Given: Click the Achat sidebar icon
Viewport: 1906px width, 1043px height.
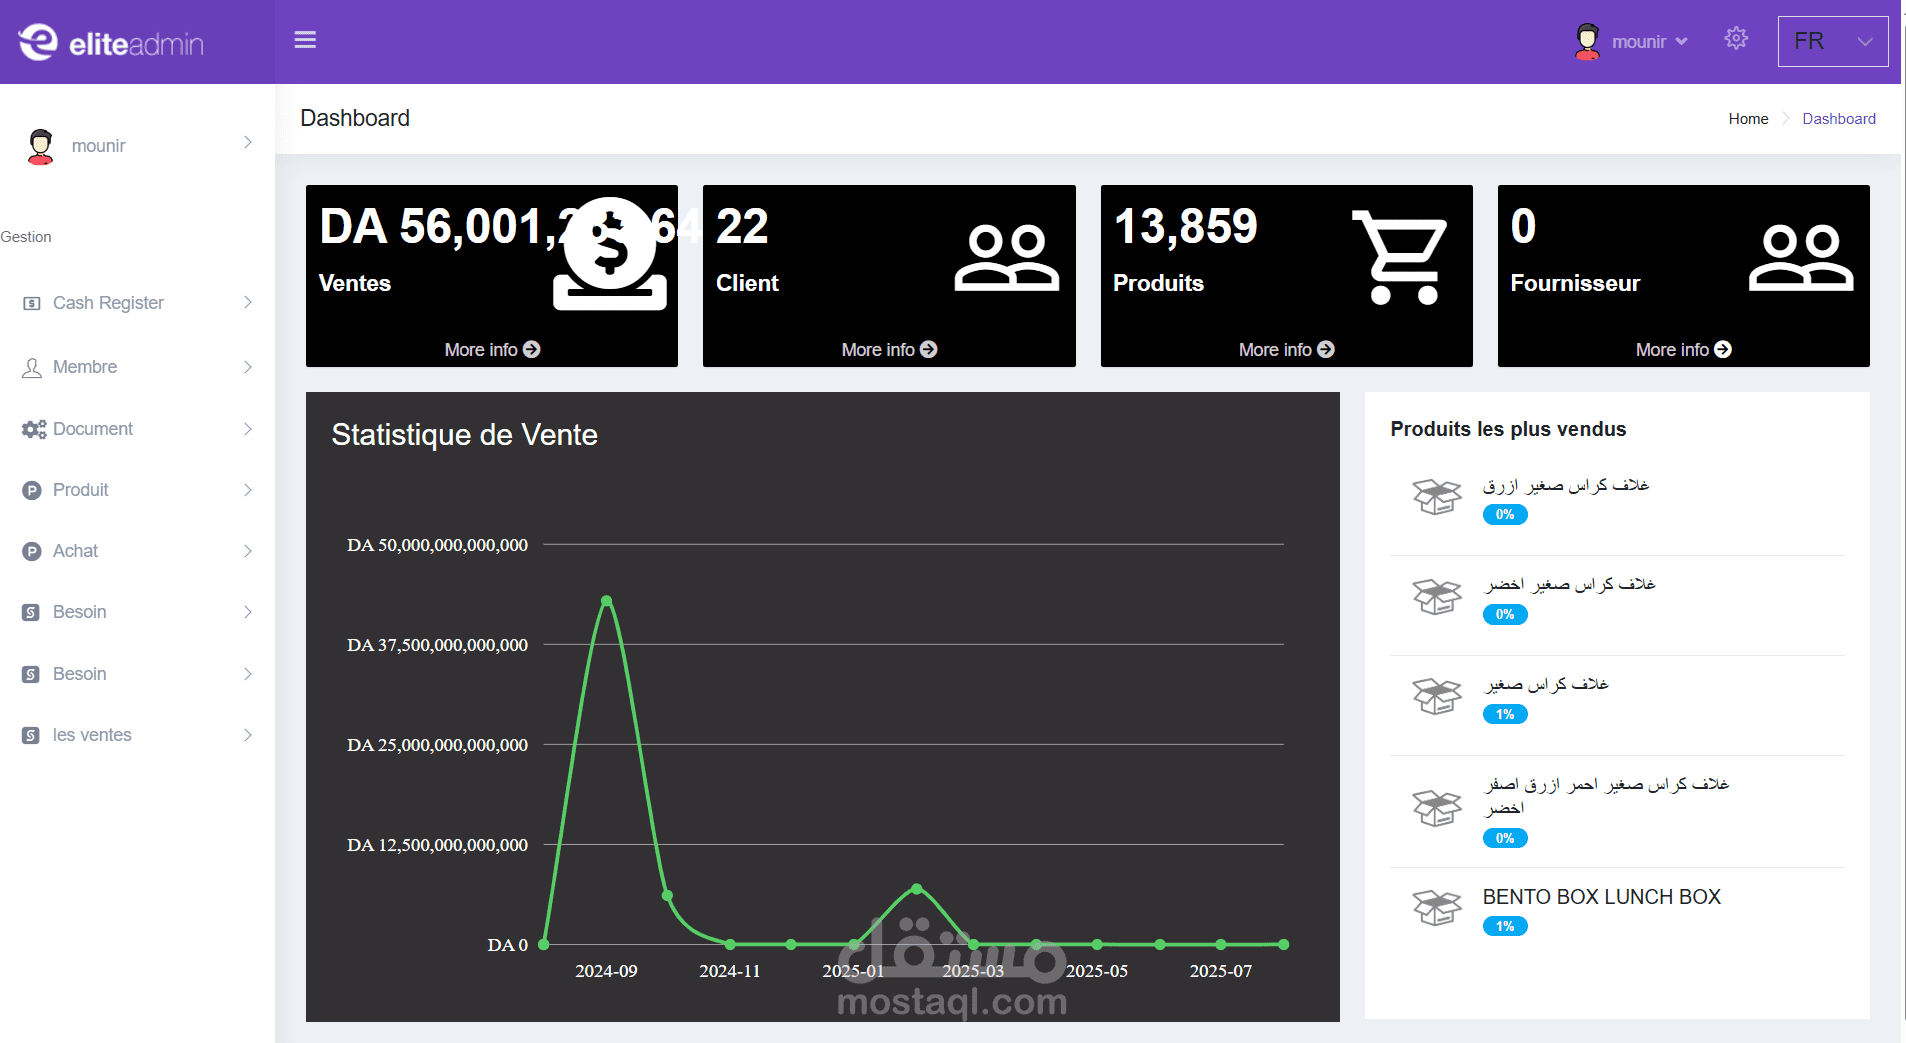Looking at the screenshot, I should (x=32, y=551).
